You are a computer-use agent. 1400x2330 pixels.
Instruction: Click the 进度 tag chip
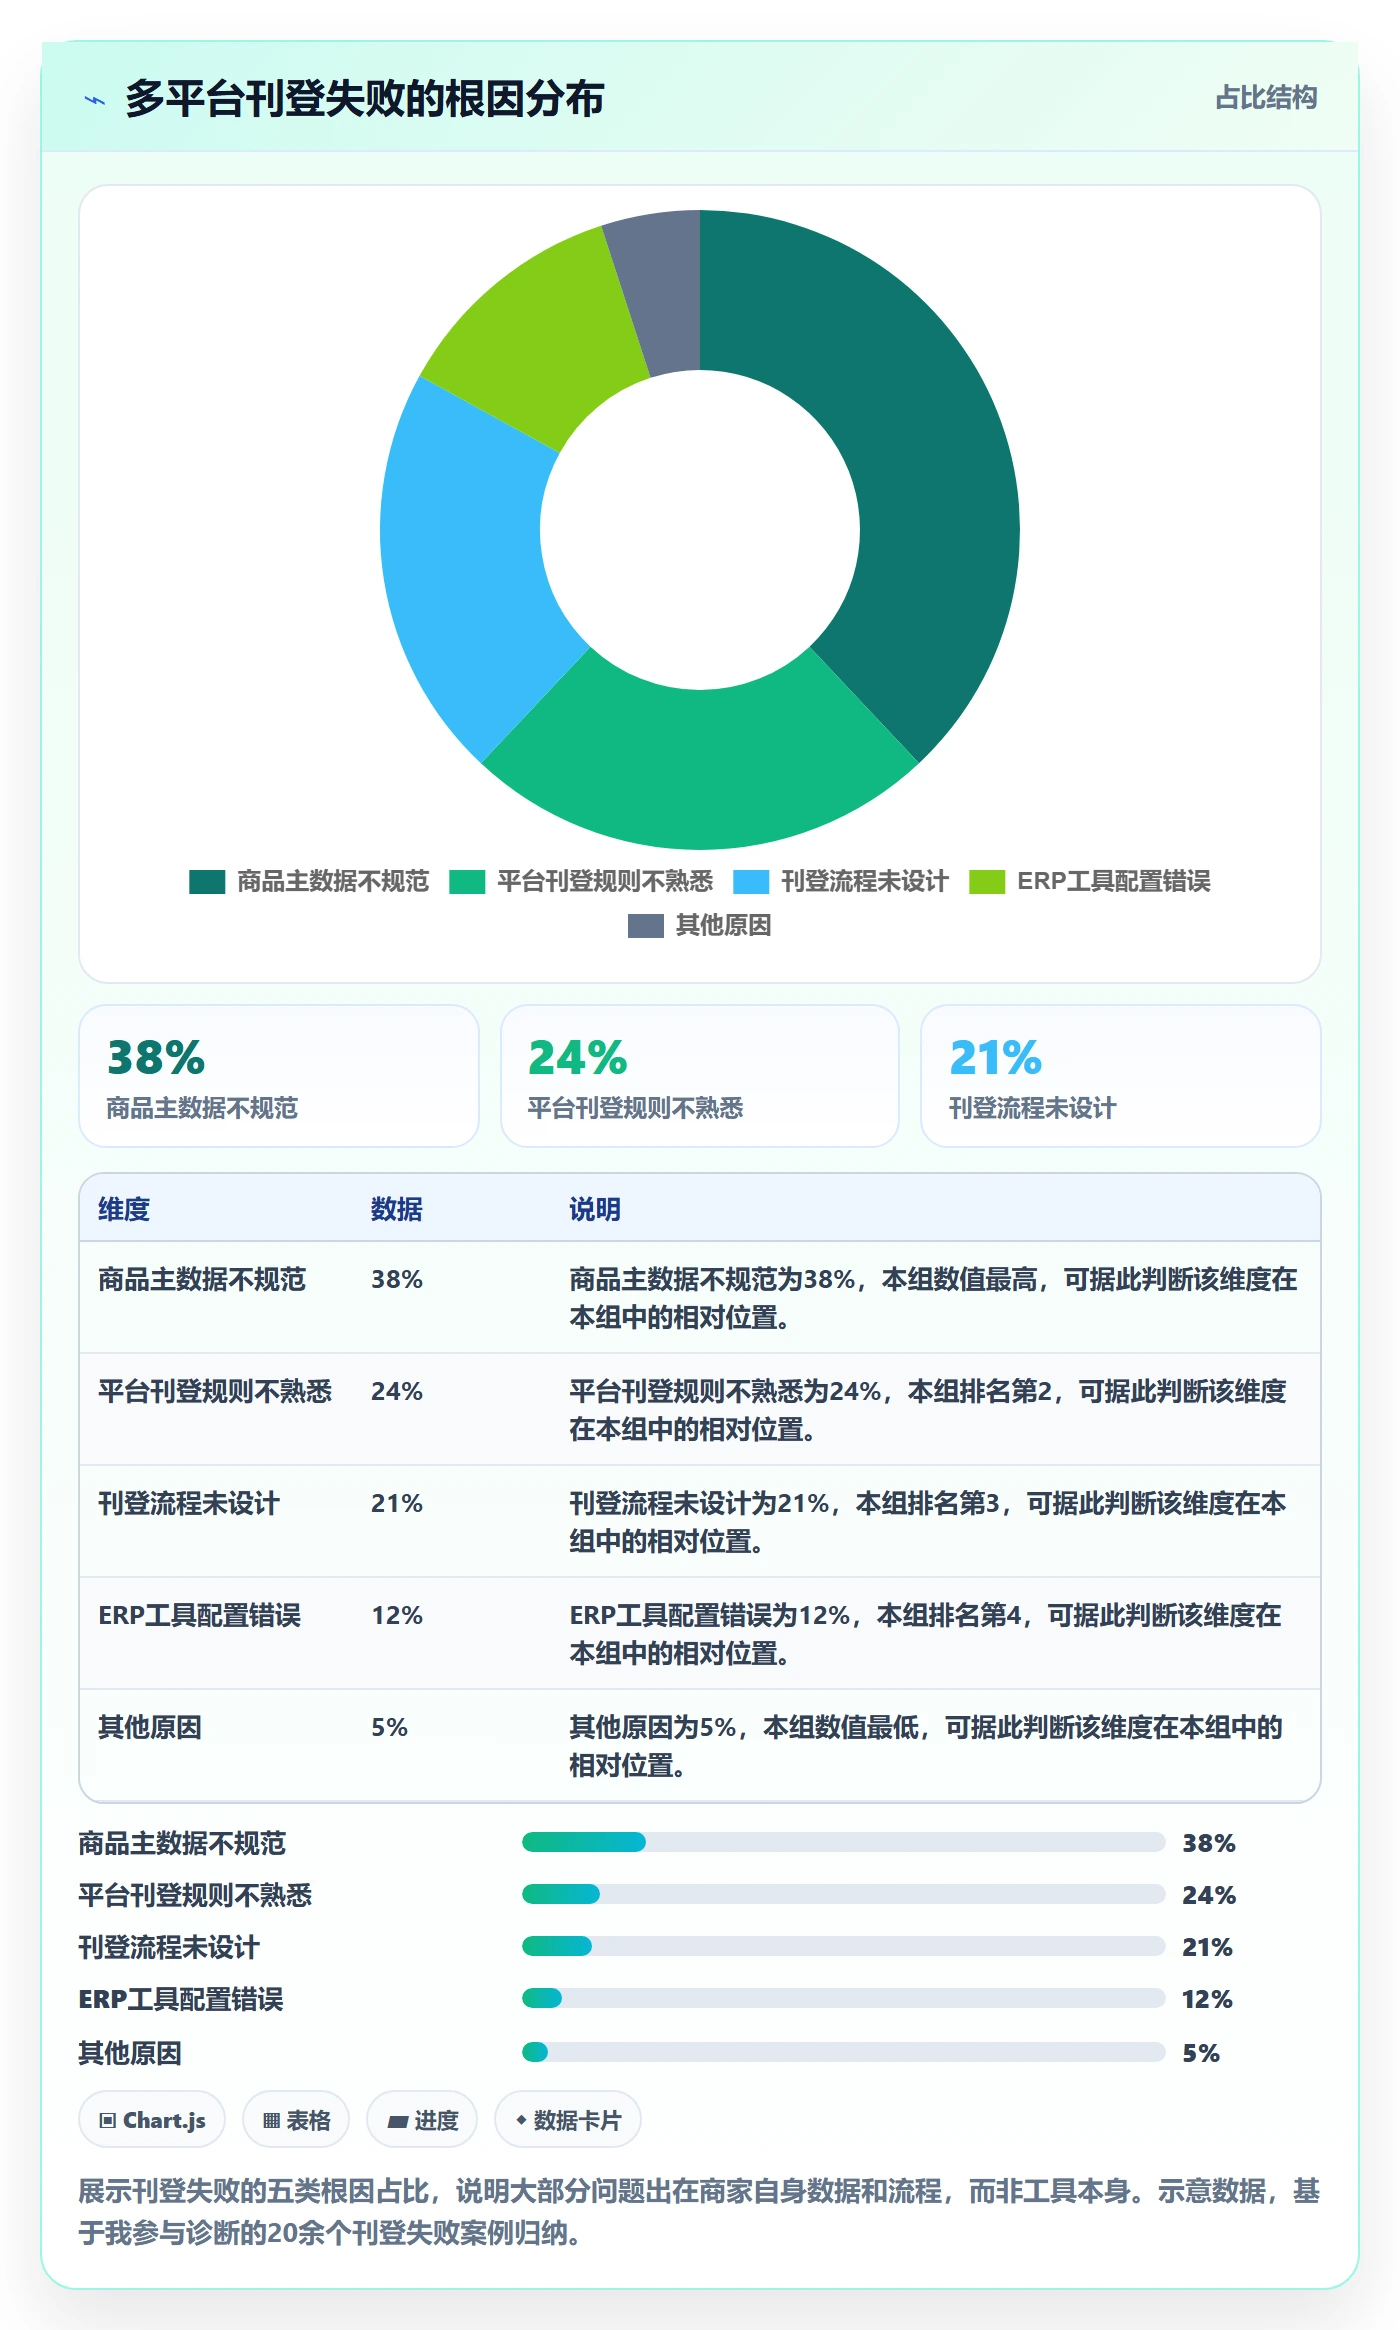click(422, 2119)
